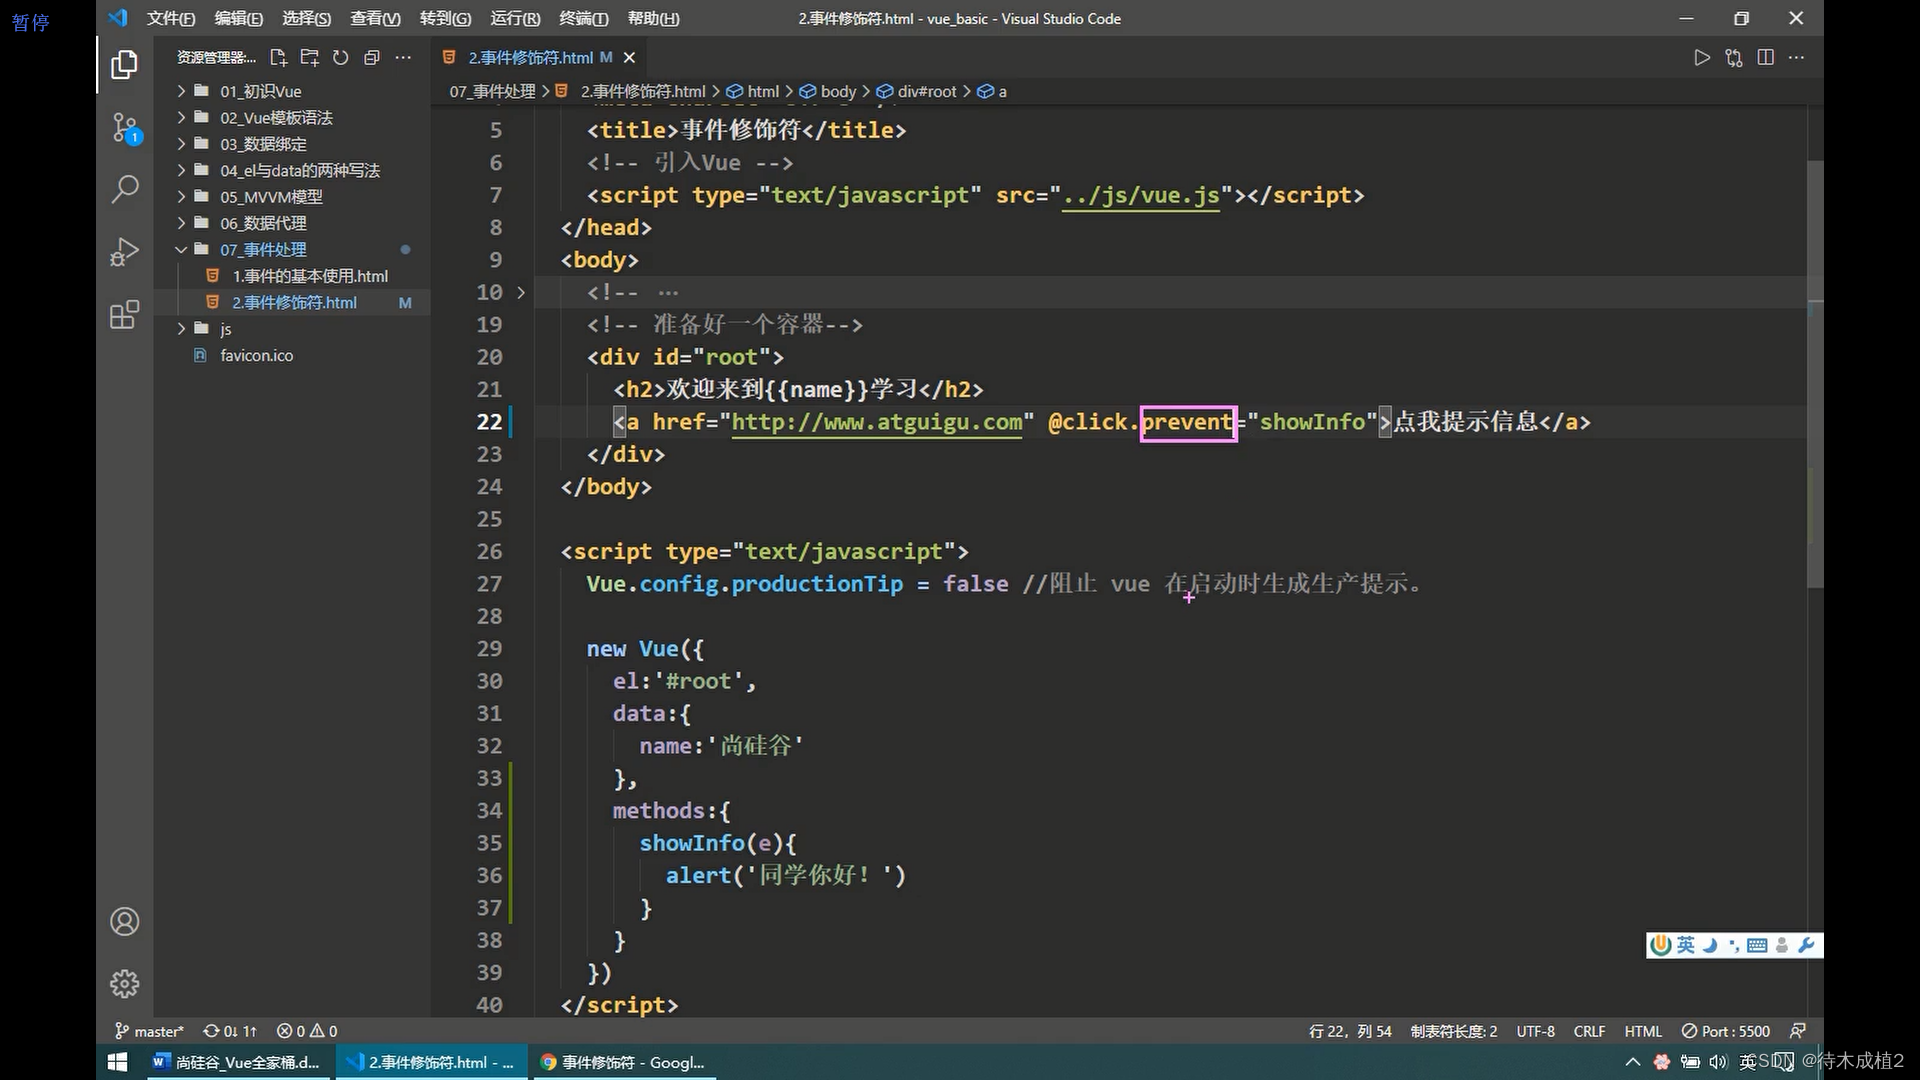Click line number 27 in gutter
Viewport: 1920px width, 1080px height.
[x=489, y=584]
